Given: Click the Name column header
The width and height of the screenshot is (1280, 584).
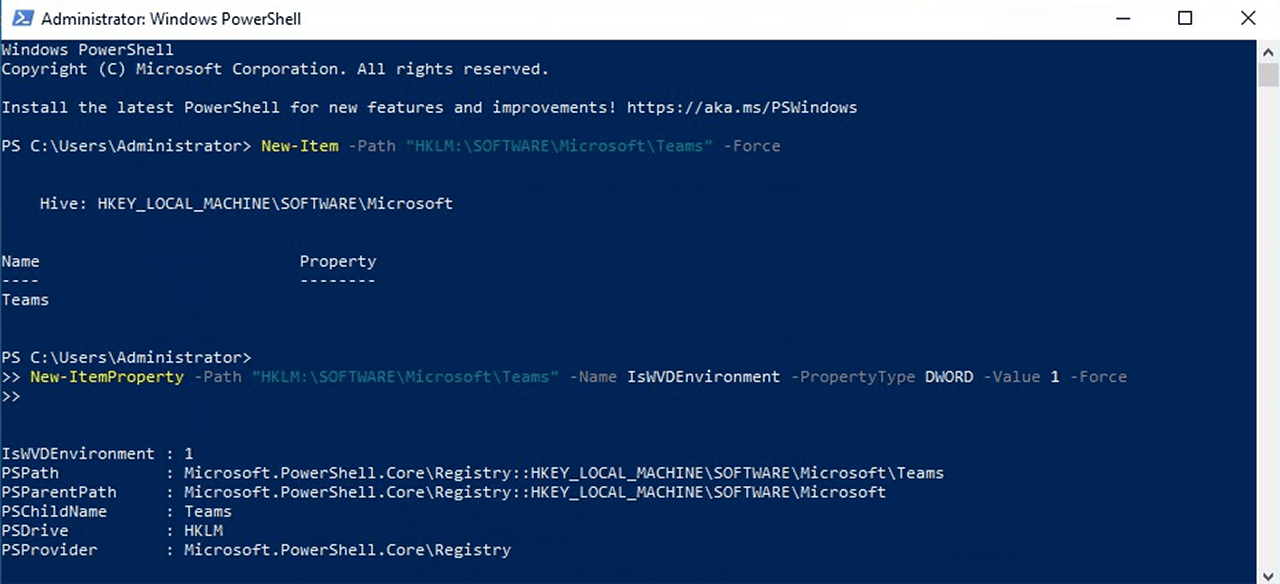Looking at the screenshot, I should click(21, 262).
